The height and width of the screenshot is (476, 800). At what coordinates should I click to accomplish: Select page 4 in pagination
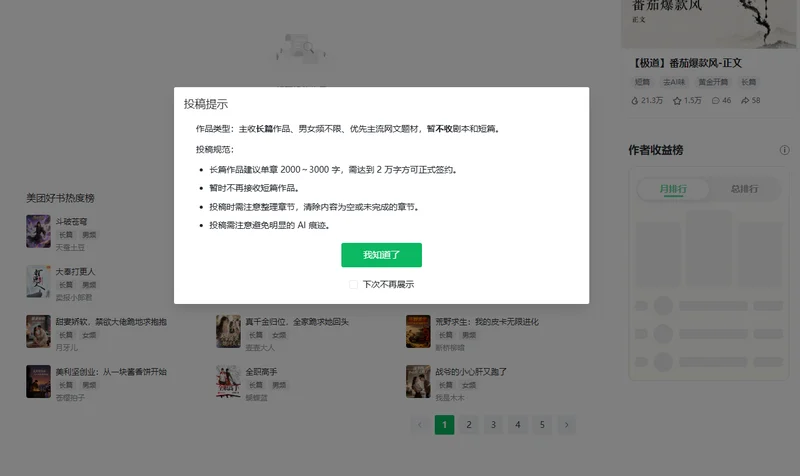(518, 424)
